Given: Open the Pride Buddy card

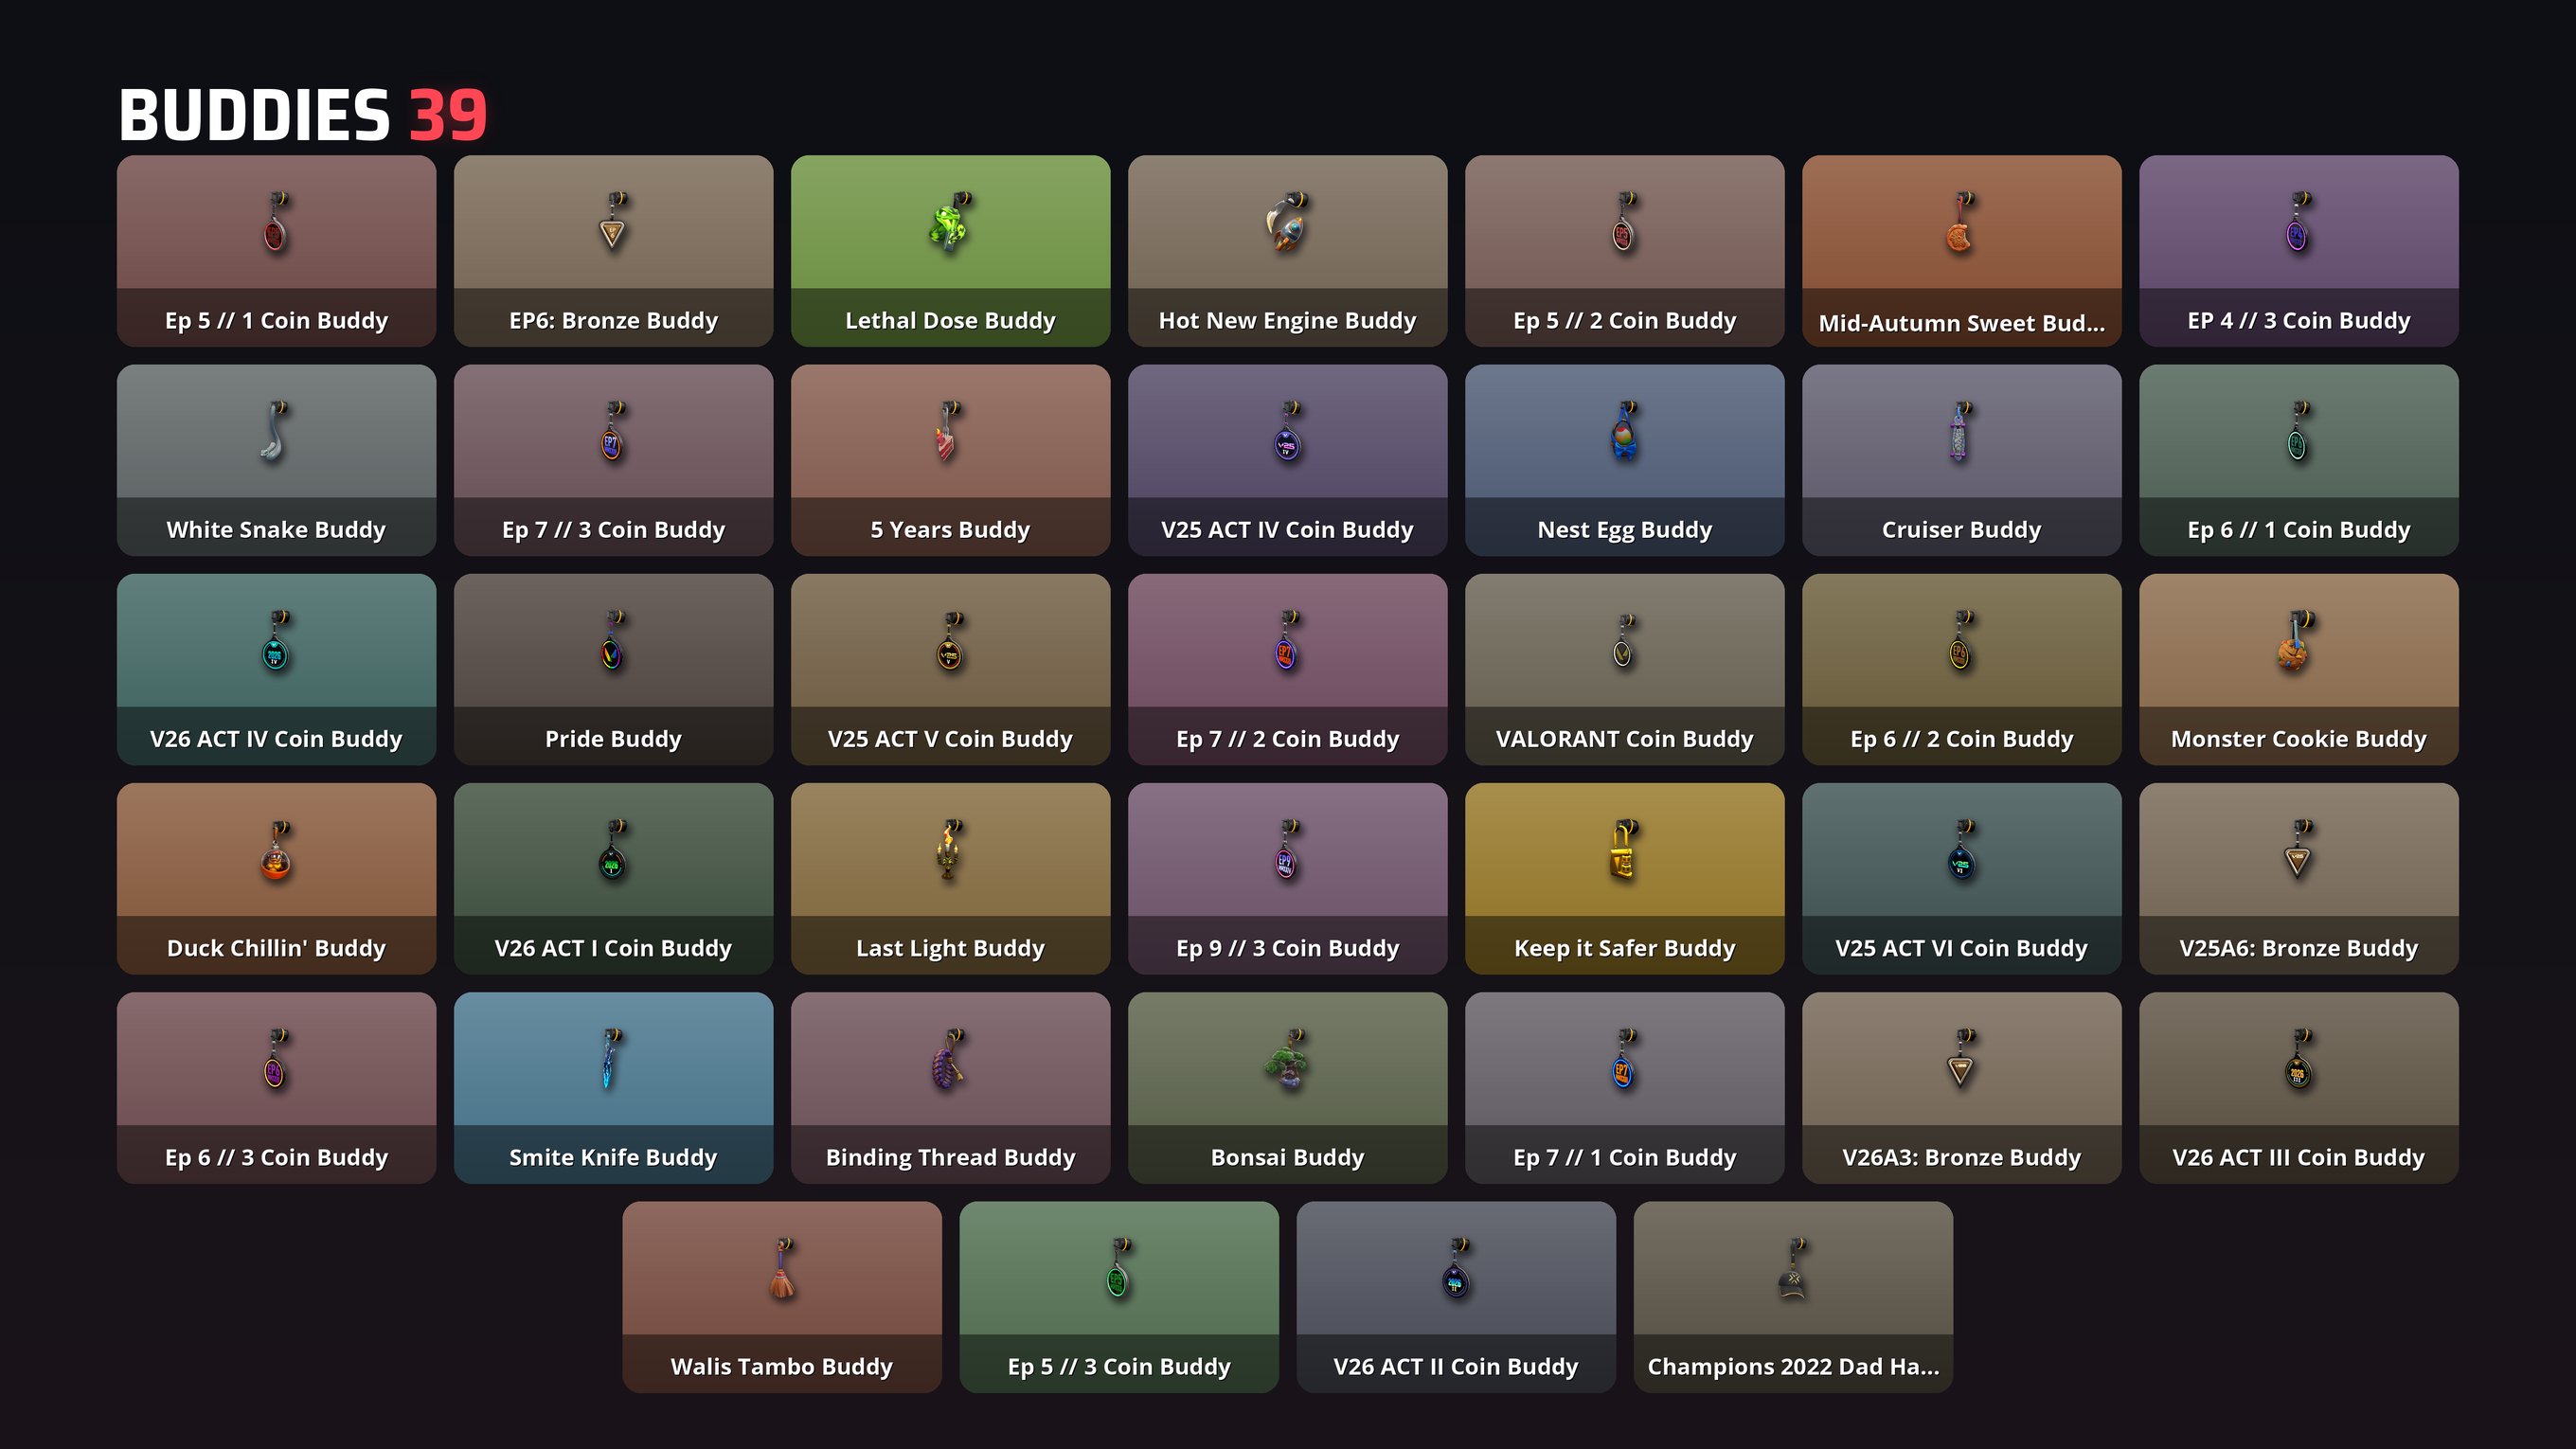Looking at the screenshot, I should tap(613, 669).
